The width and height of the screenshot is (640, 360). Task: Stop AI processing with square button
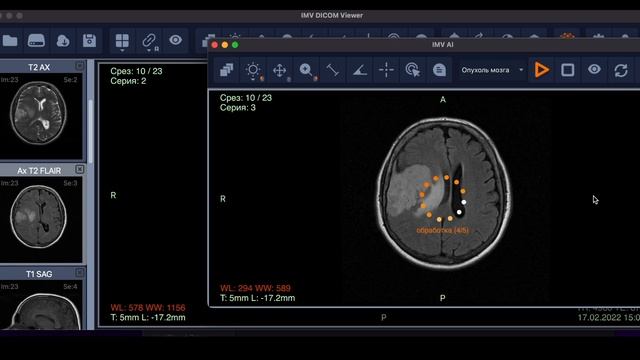pos(568,70)
